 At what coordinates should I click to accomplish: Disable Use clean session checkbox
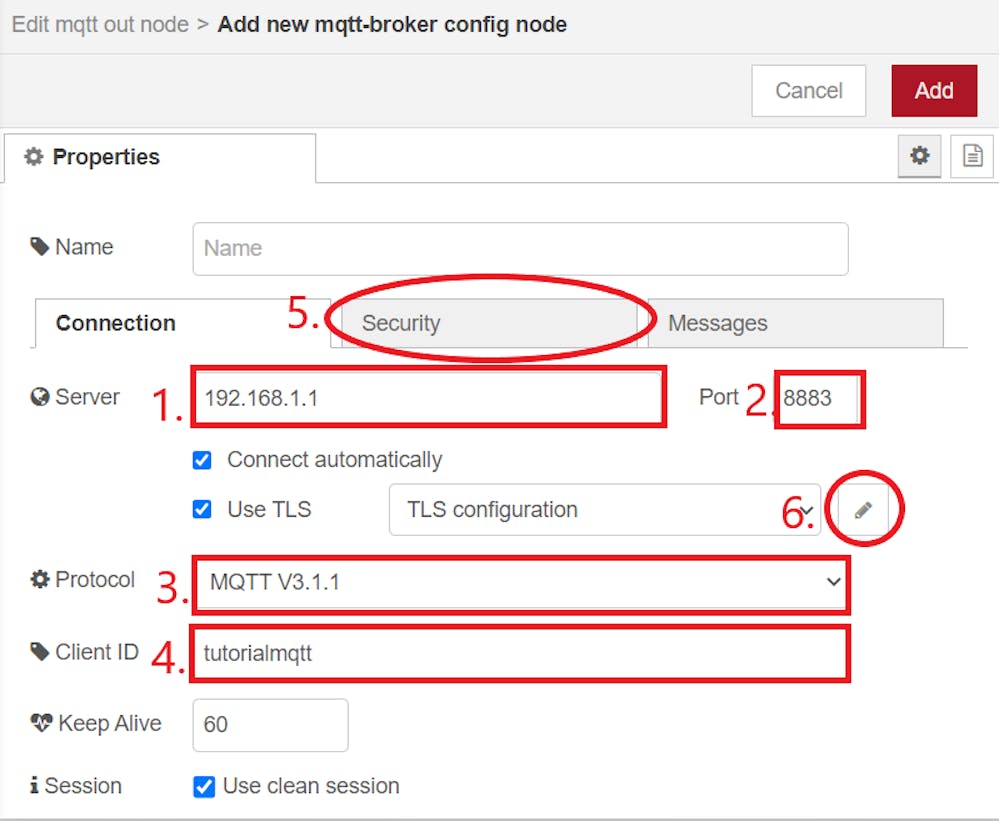[204, 787]
